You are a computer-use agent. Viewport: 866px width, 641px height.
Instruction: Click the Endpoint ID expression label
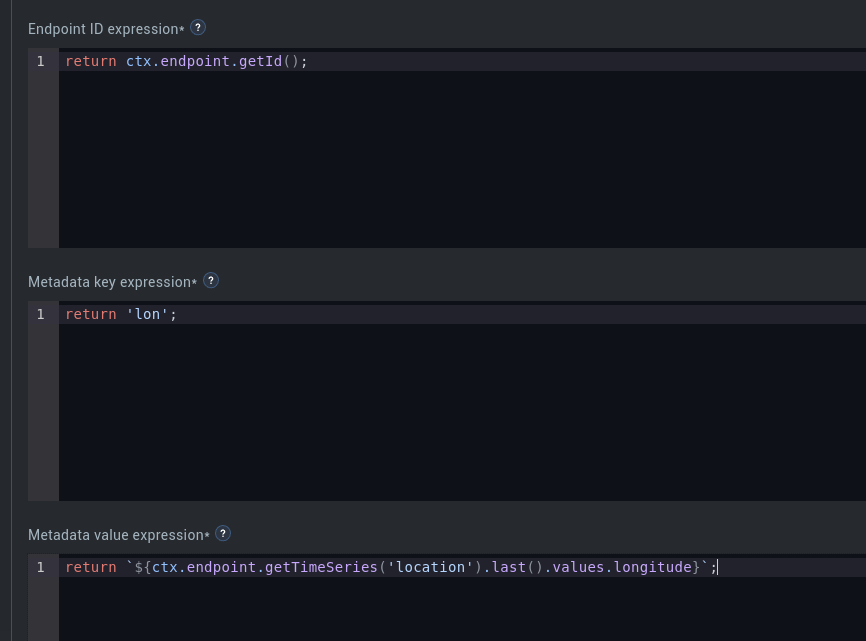tap(106, 29)
